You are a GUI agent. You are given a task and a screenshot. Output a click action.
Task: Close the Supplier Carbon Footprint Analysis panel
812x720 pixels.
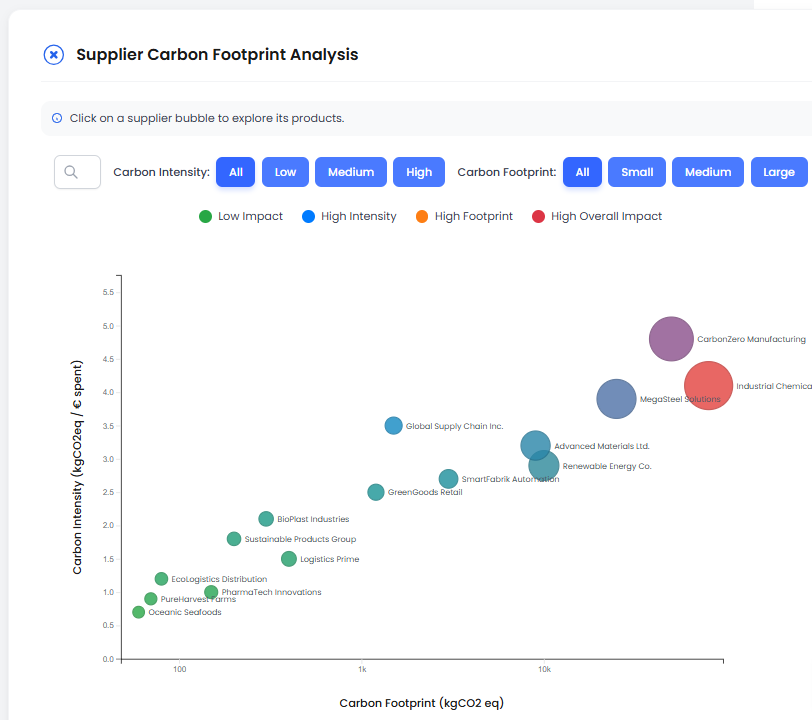pyautogui.click(x=54, y=55)
